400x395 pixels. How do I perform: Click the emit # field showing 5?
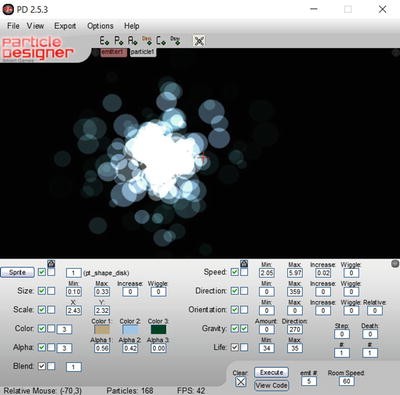[x=309, y=381]
